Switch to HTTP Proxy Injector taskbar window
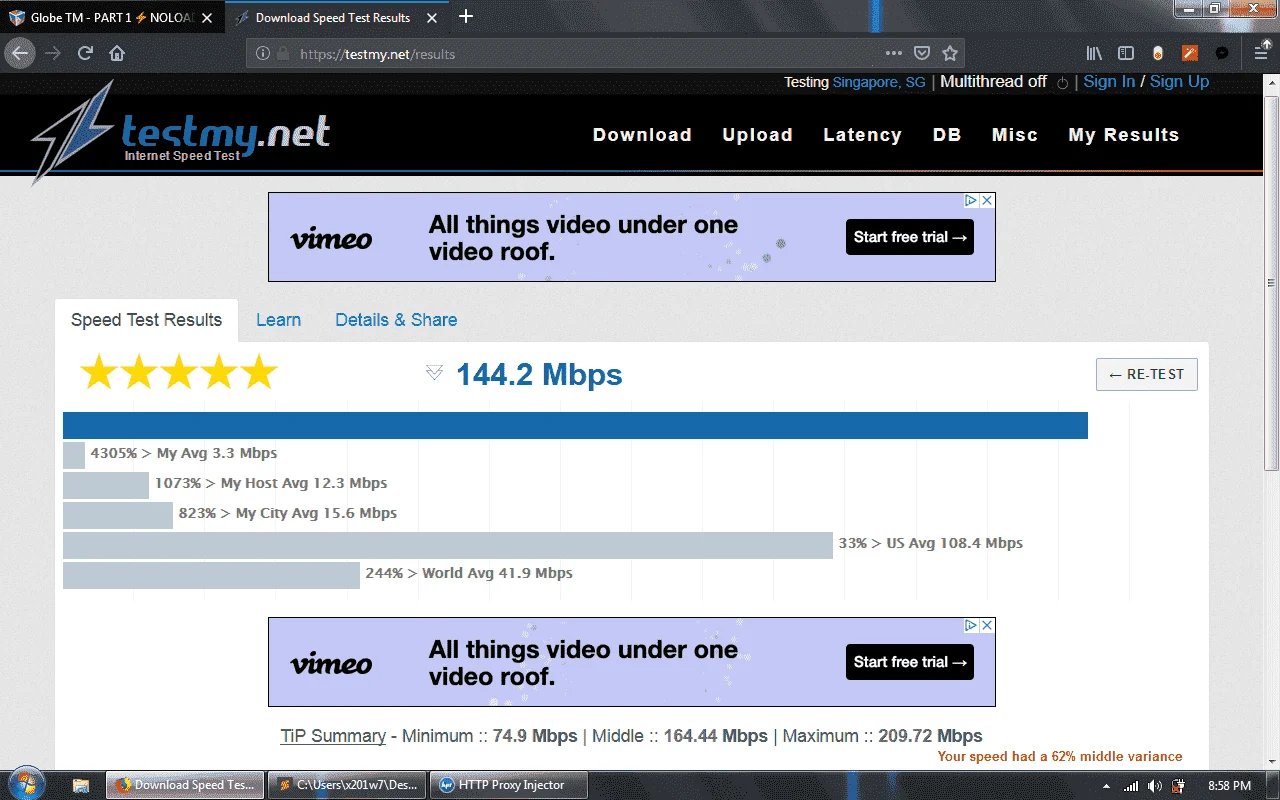Image resolution: width=1280 pixels, height=800 pixels. [509, 785]
